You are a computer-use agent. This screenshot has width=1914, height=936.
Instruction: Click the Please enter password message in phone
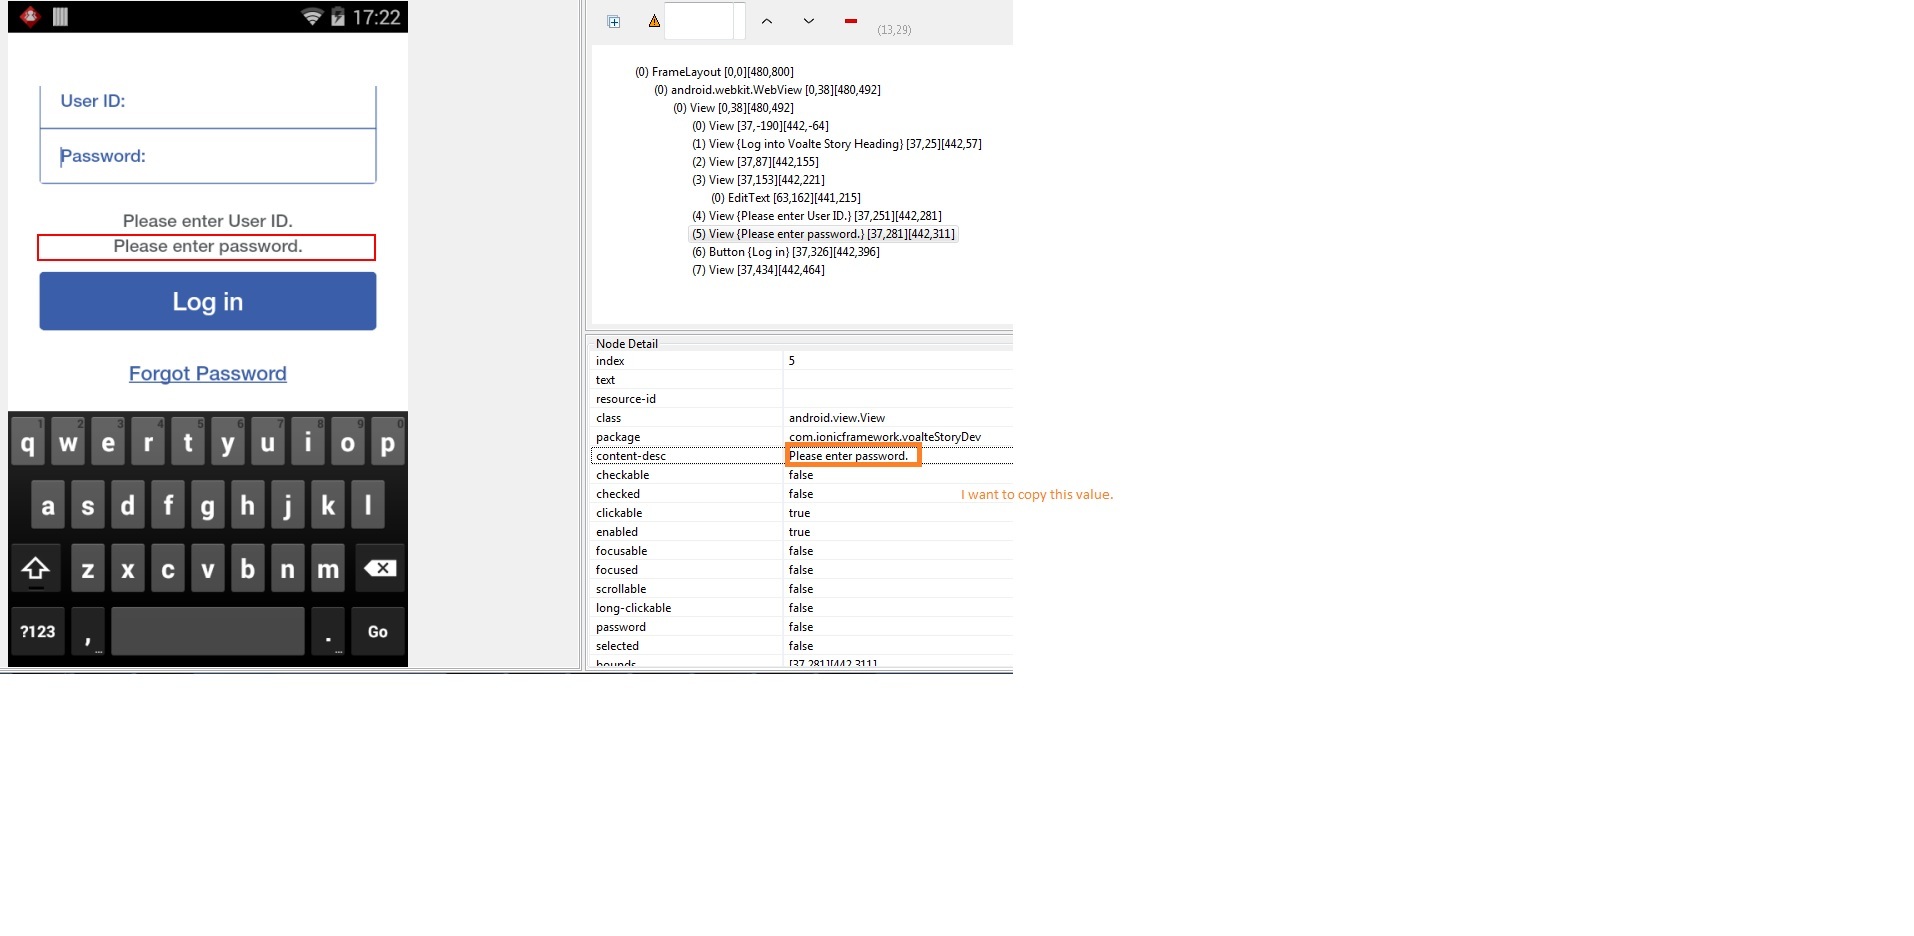tap(208, 246)
